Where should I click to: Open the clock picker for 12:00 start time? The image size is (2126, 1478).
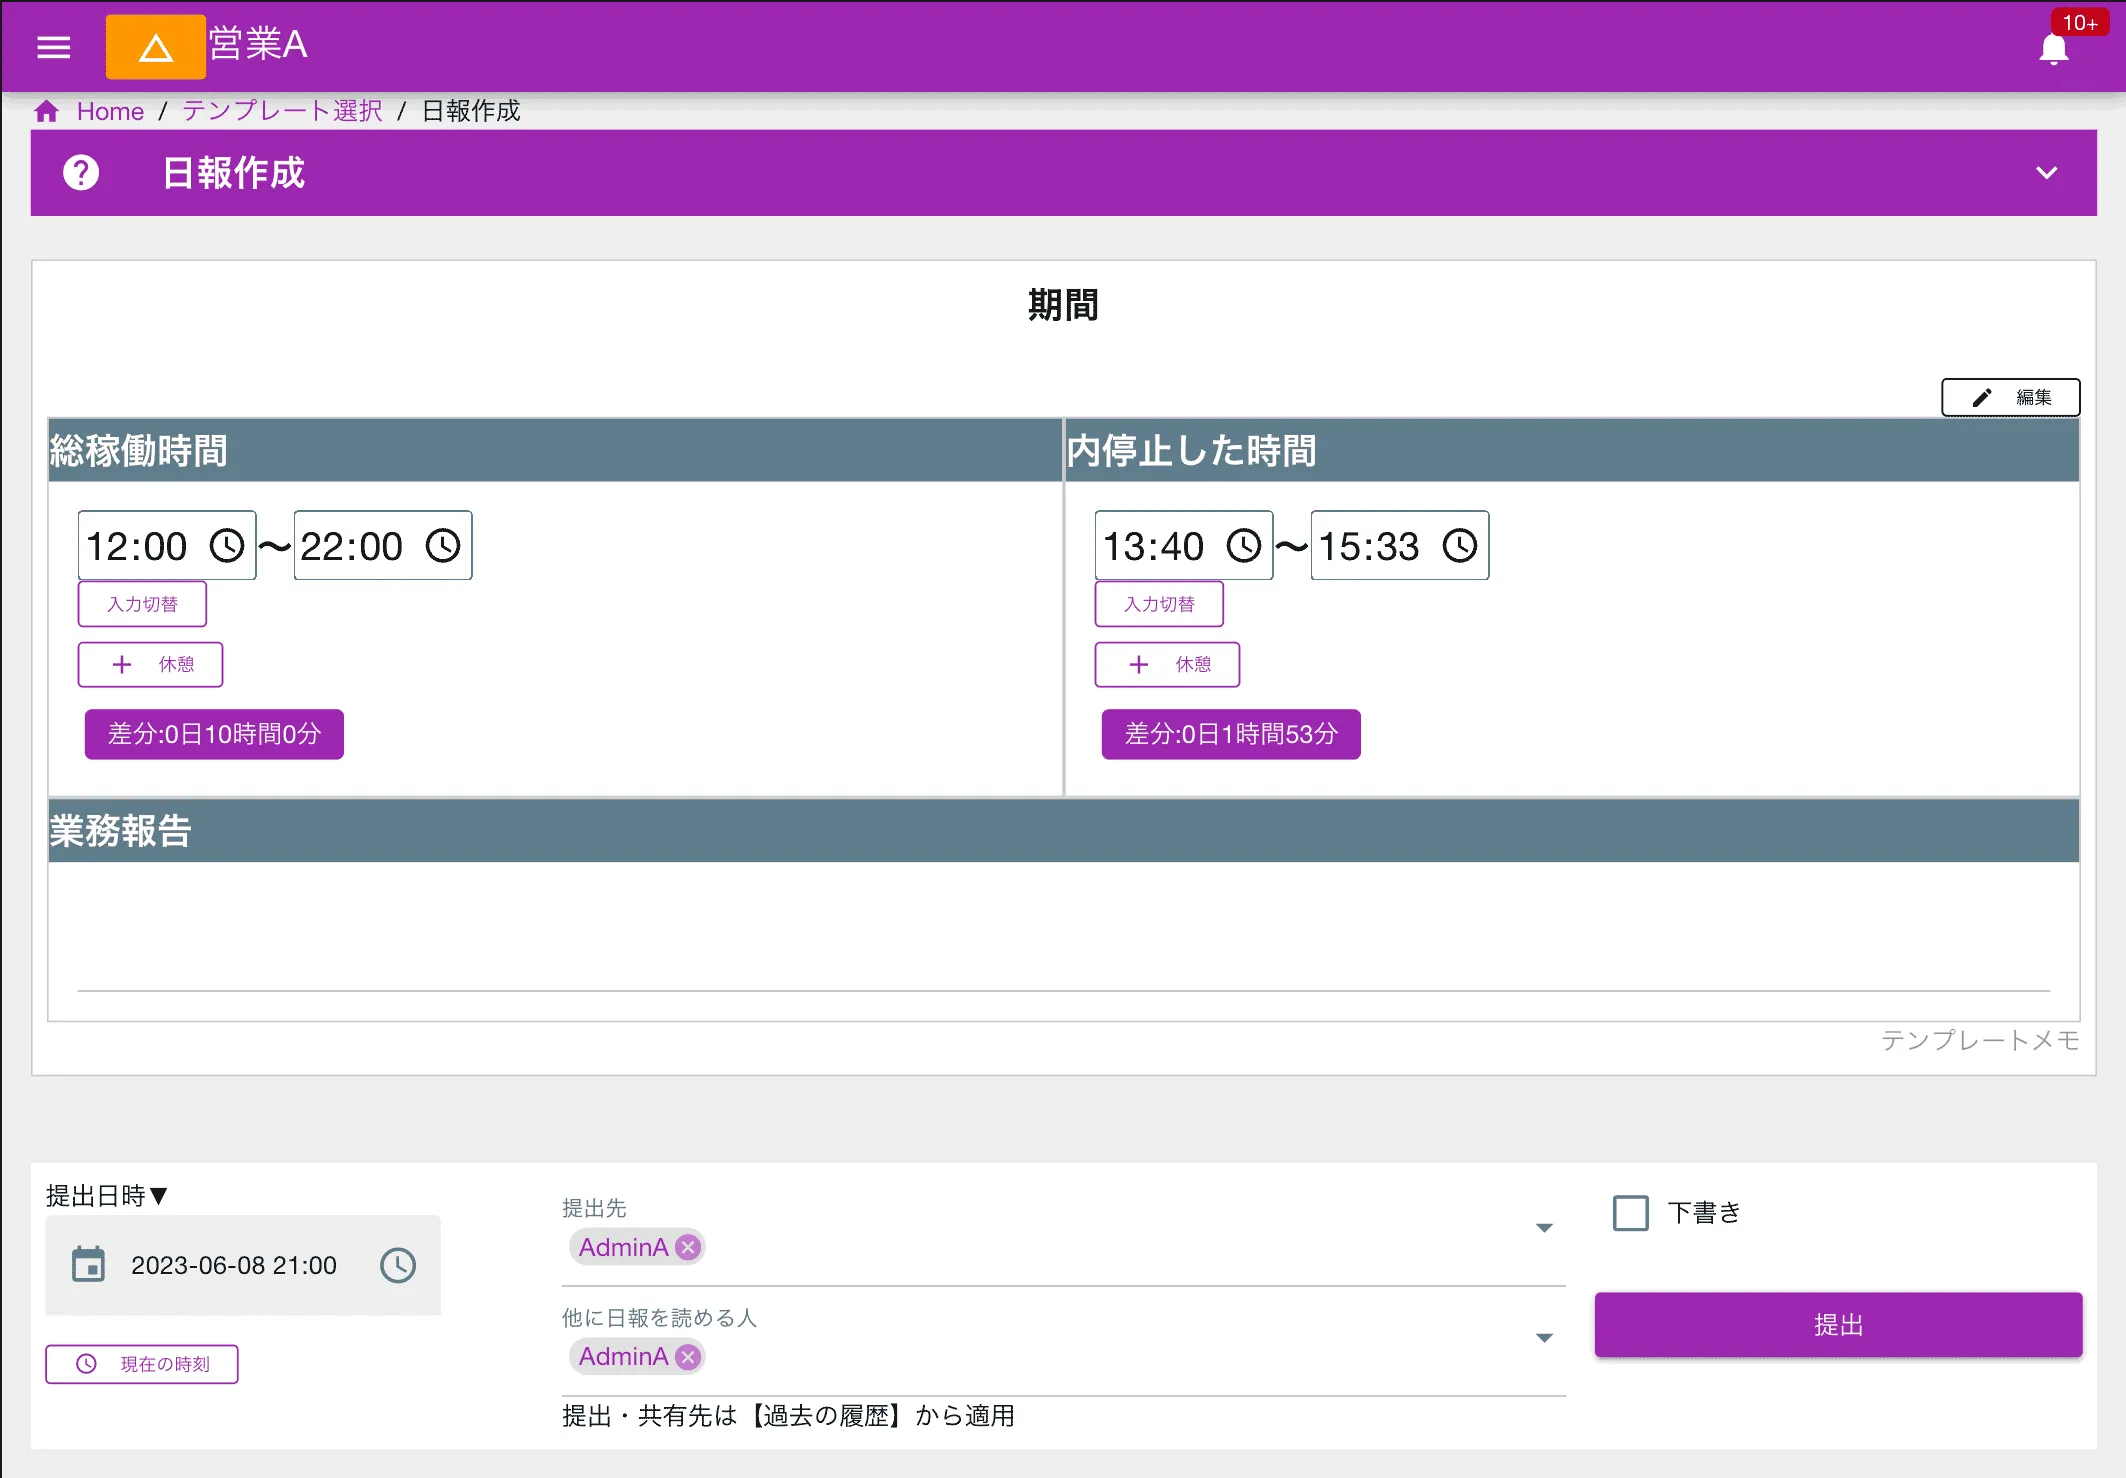pos(228,545)
